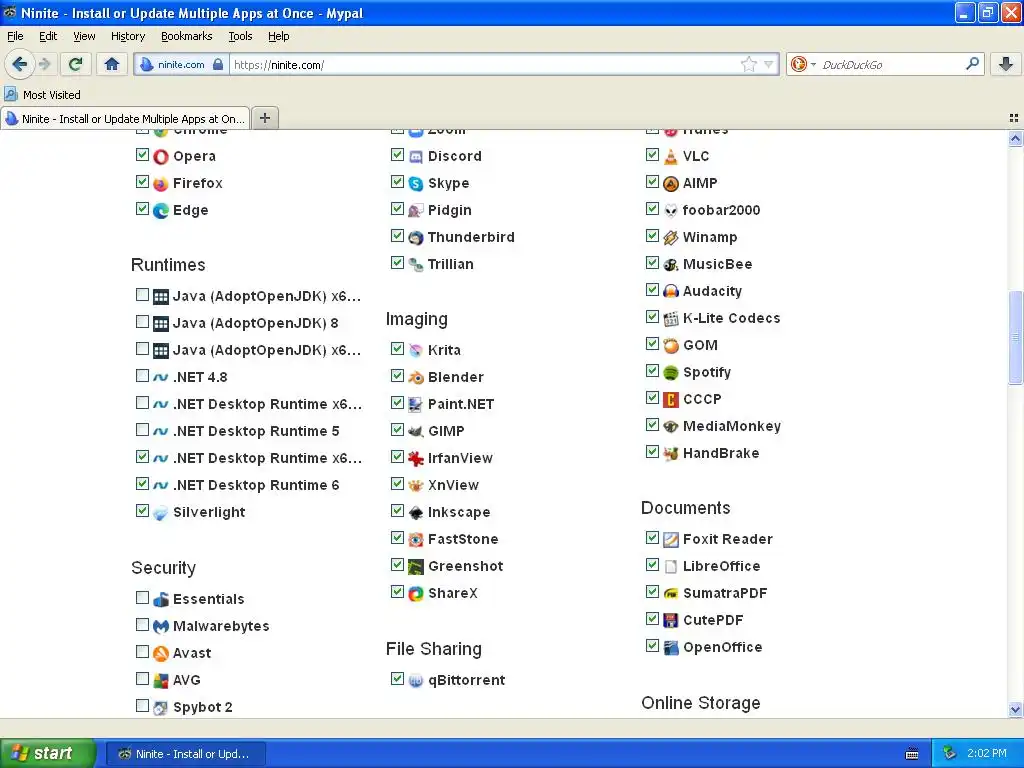
Task: Click the IrfanView red icon
Action: (416, 458)
